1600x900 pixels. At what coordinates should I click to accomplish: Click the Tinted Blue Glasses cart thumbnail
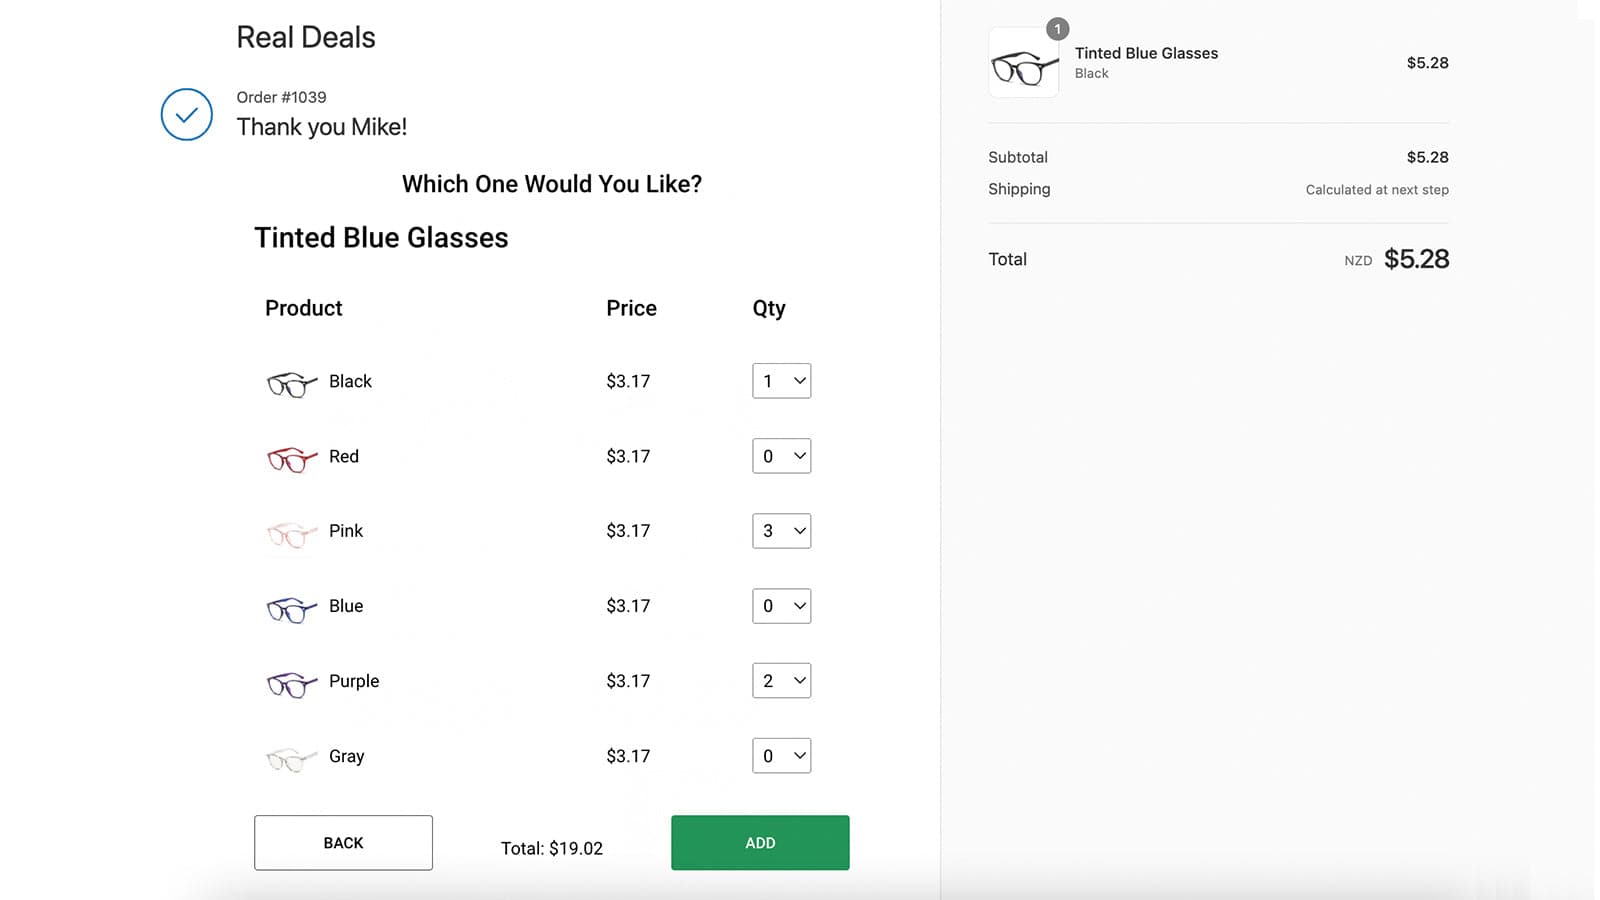tap(1023, 62)
